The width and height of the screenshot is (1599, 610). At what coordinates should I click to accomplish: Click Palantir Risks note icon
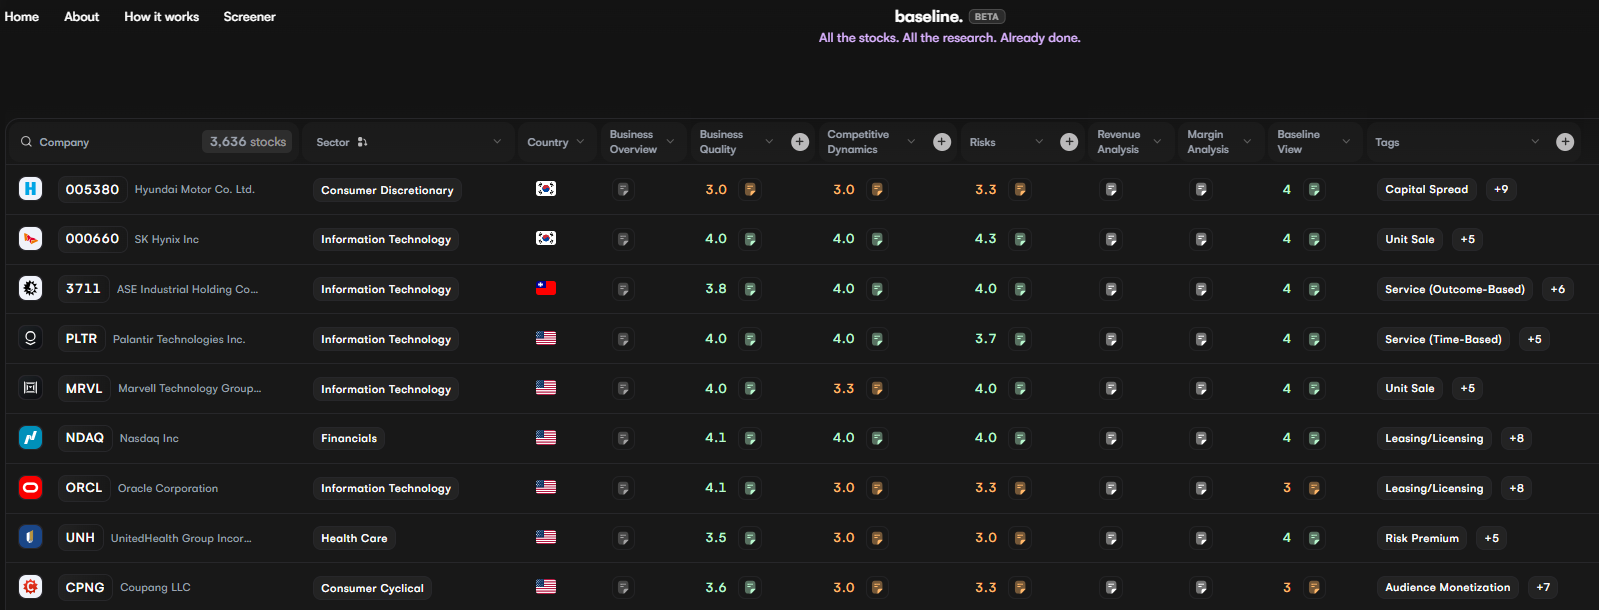click(1020, 339)
